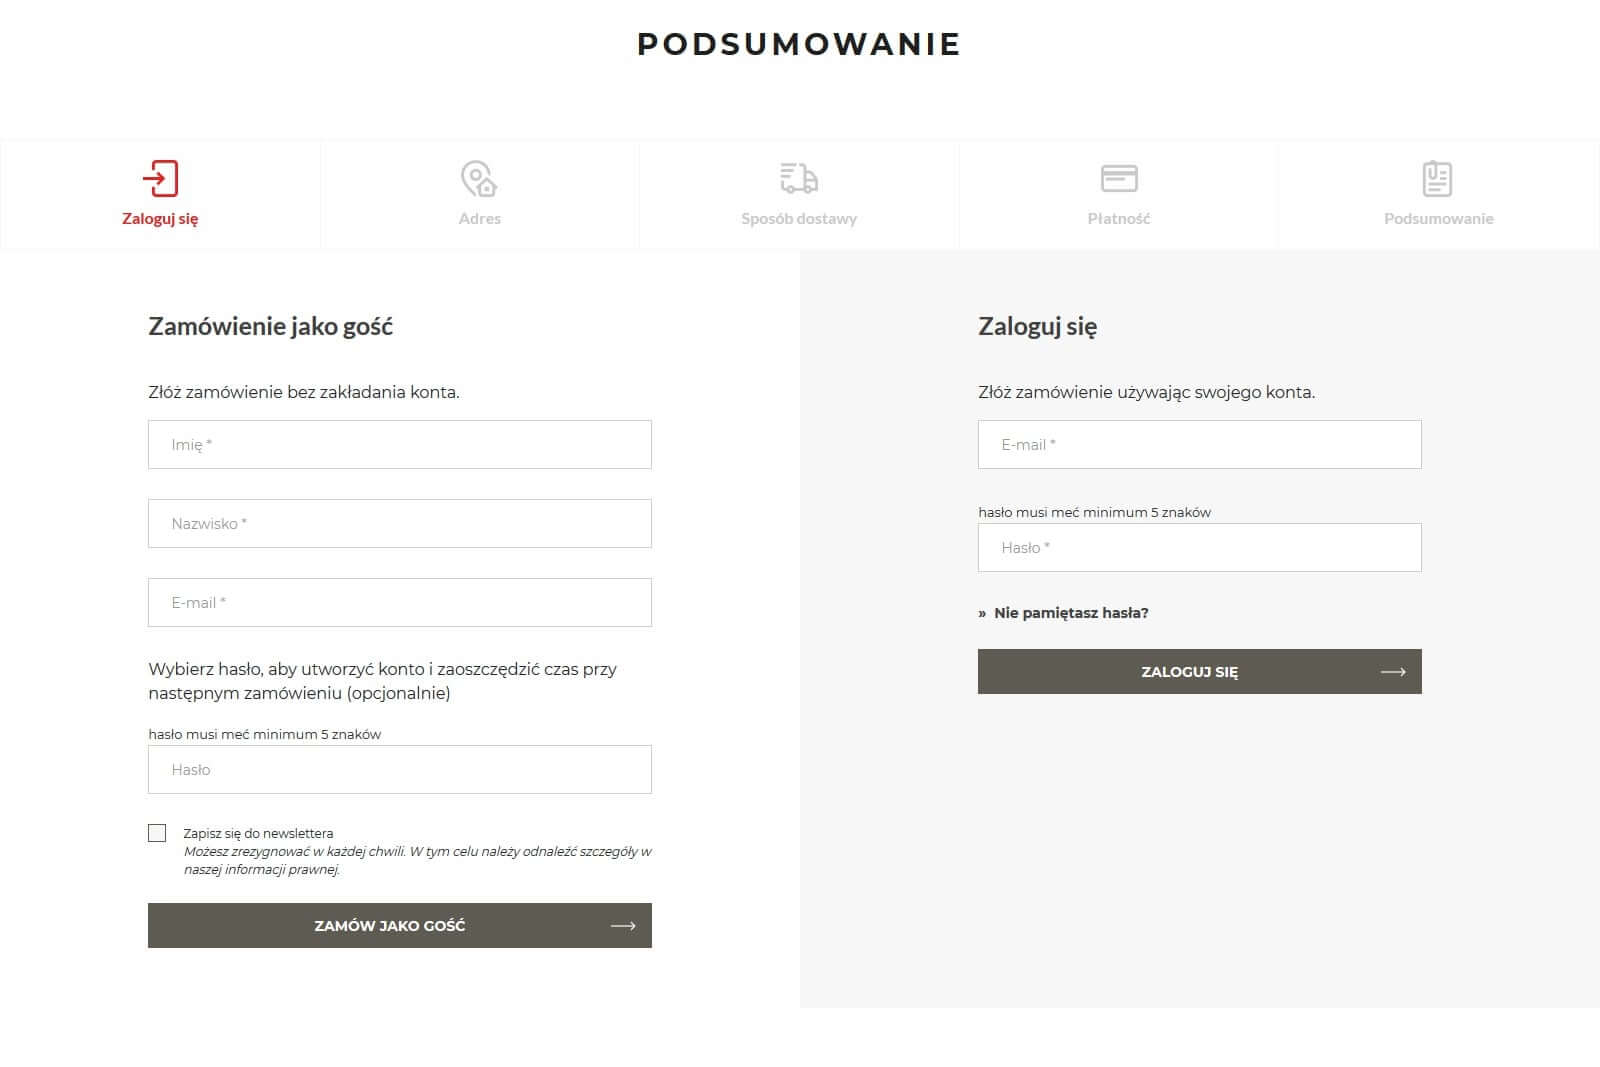Click the login Hasło field
The height and width of the screenshot is (1067, 1600).
1199,548
